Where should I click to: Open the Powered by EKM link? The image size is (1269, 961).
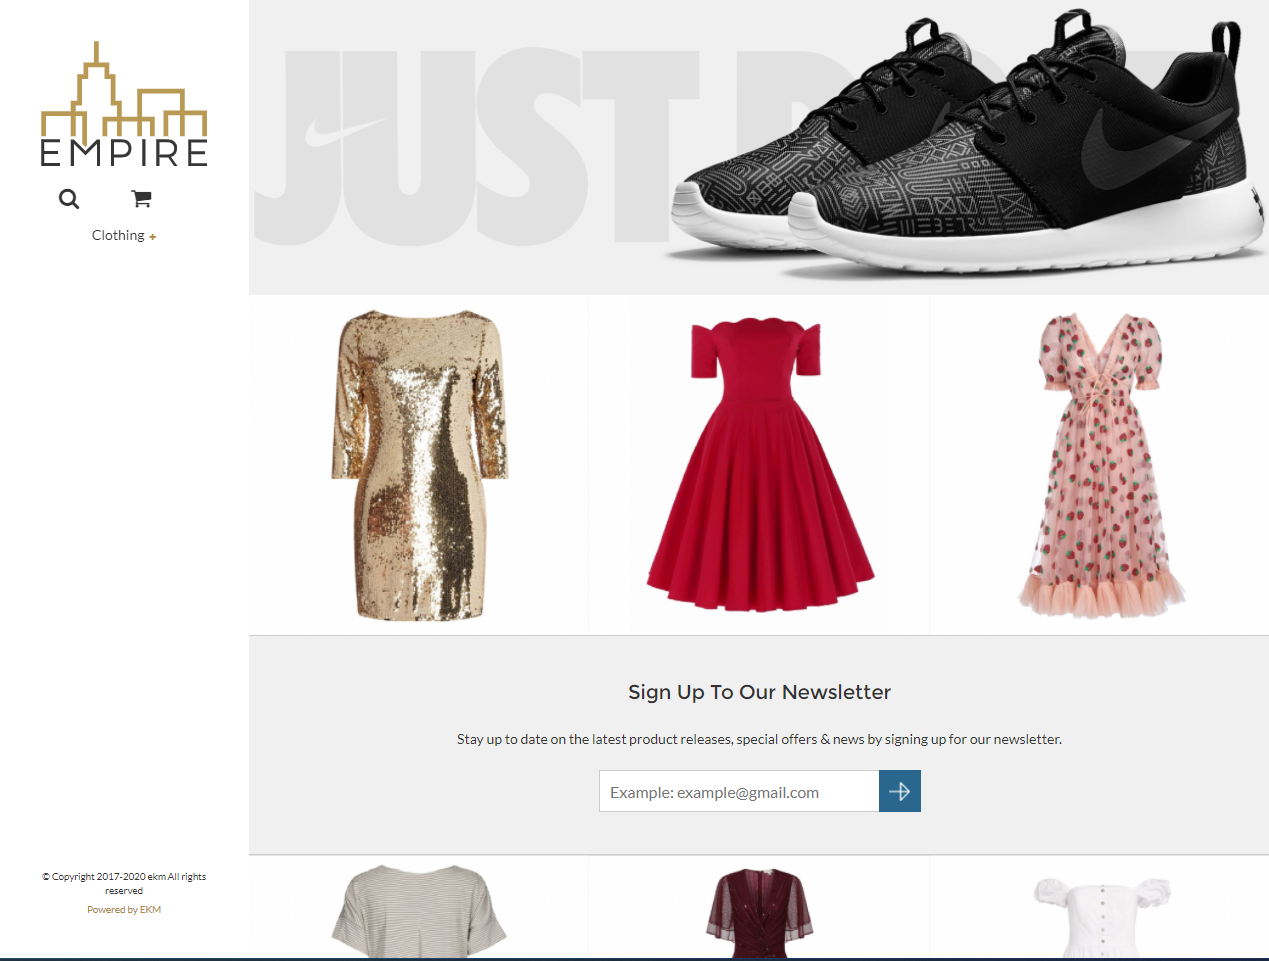124,910
